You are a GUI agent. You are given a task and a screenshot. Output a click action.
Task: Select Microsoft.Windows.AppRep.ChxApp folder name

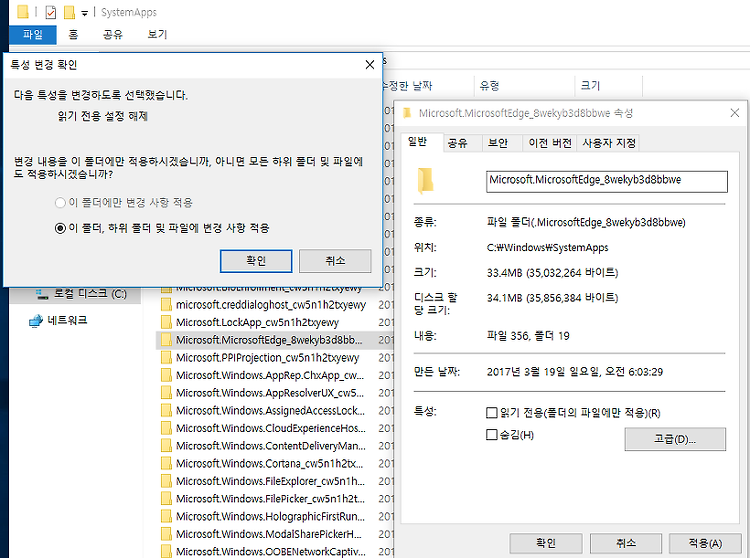tap(270, 375)
